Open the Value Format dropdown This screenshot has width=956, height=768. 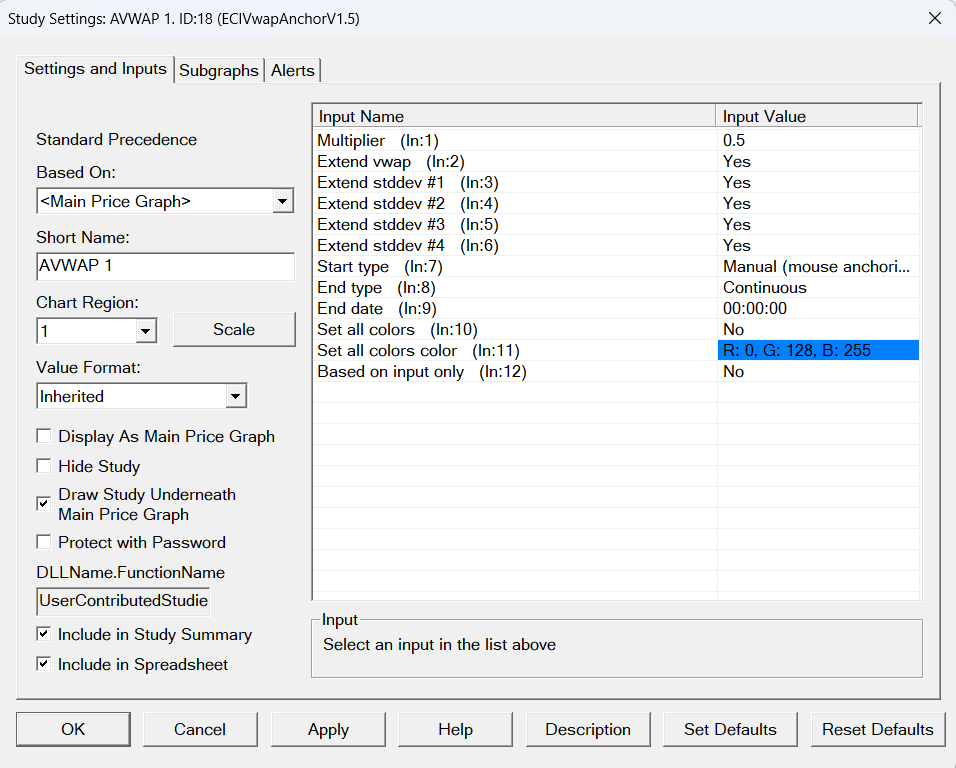235,396
